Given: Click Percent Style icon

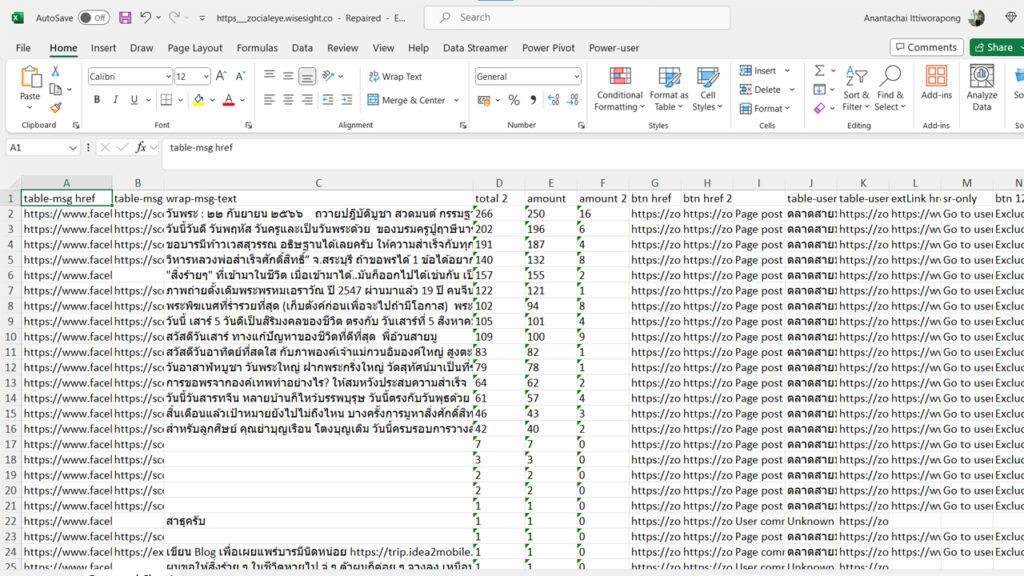Looking at the screenshot, I should [x=514, y=100].
